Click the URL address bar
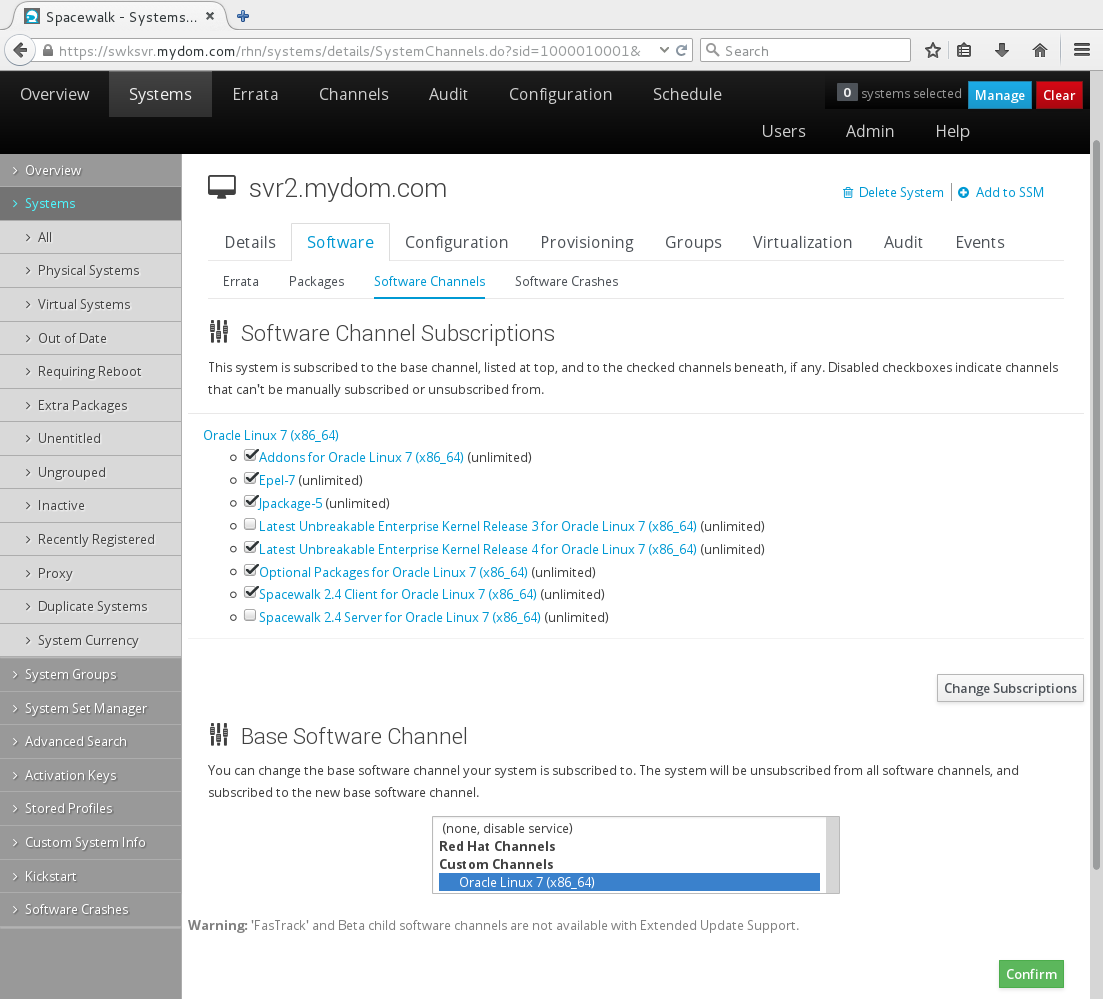 [x=350, y=51]
